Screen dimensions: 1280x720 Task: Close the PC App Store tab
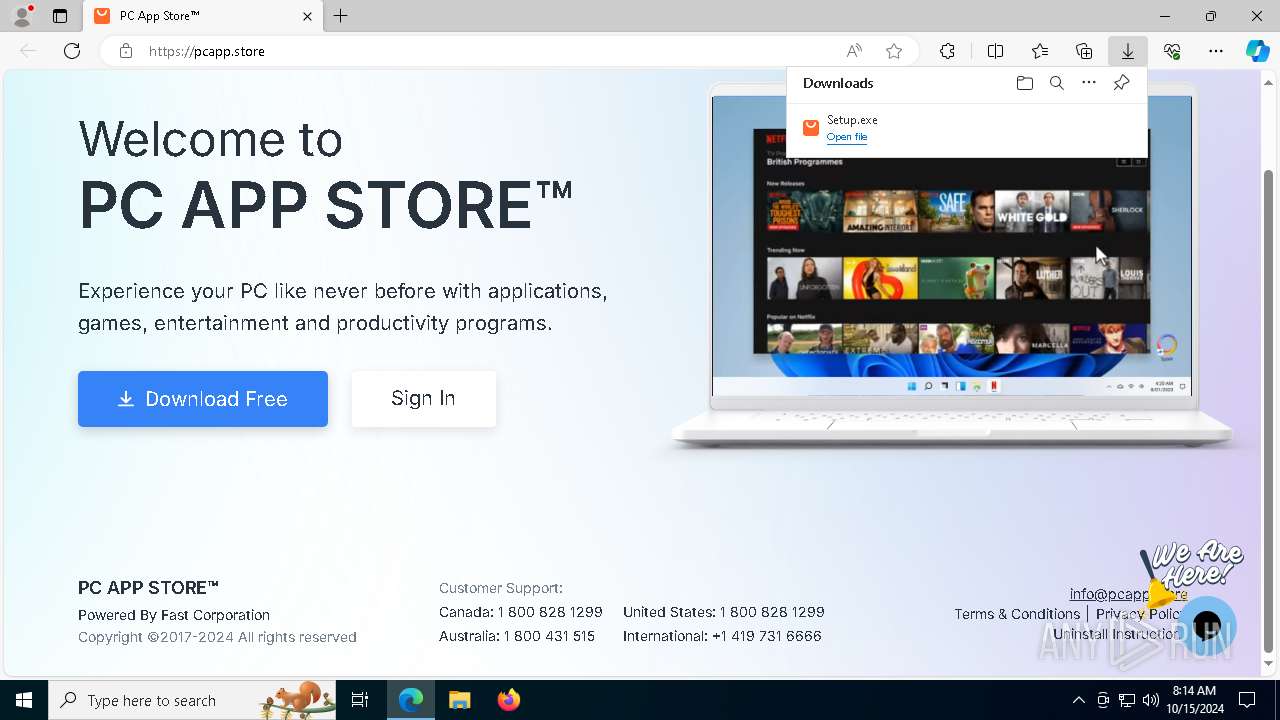point(307,16)
